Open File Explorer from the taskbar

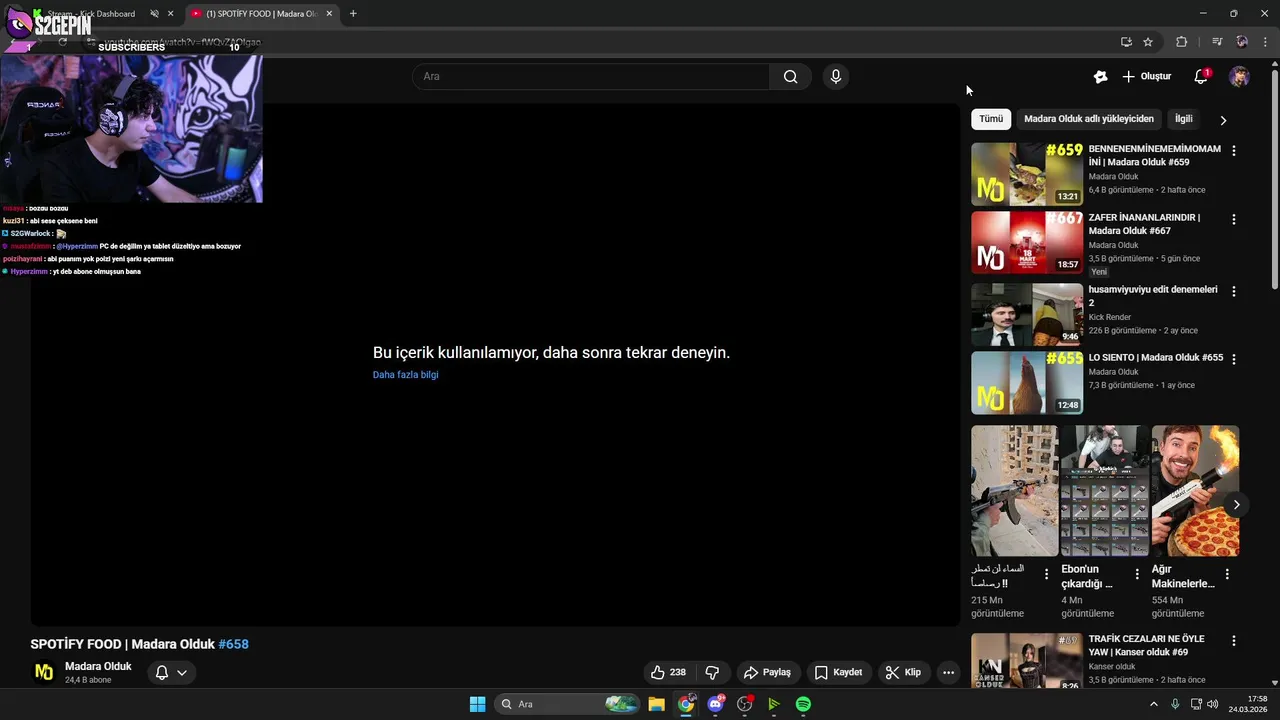656,704
